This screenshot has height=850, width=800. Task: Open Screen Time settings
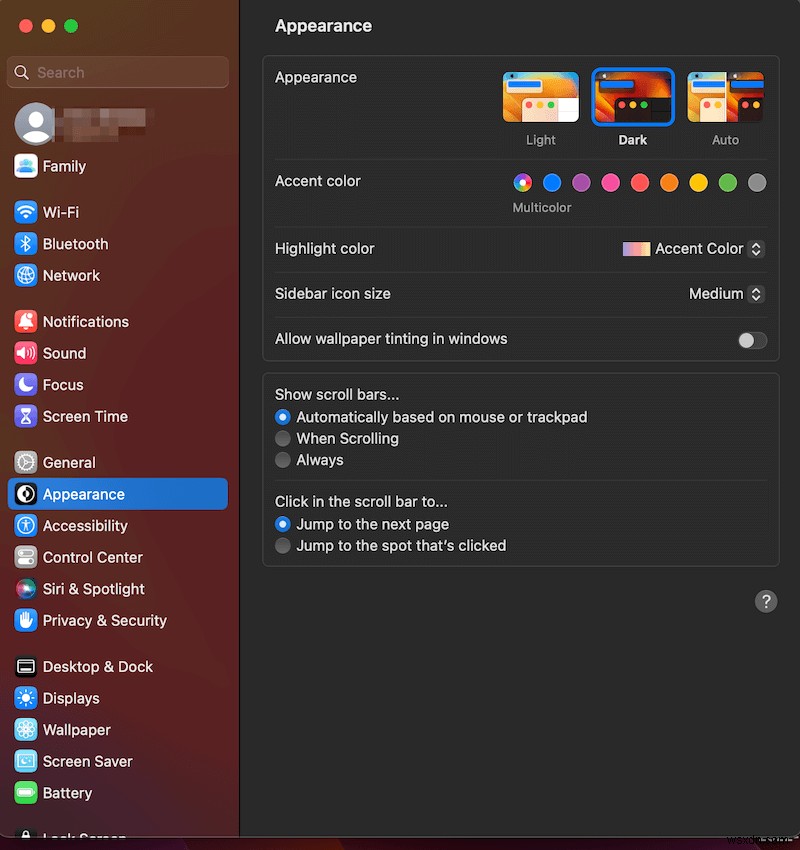point(84,416)
